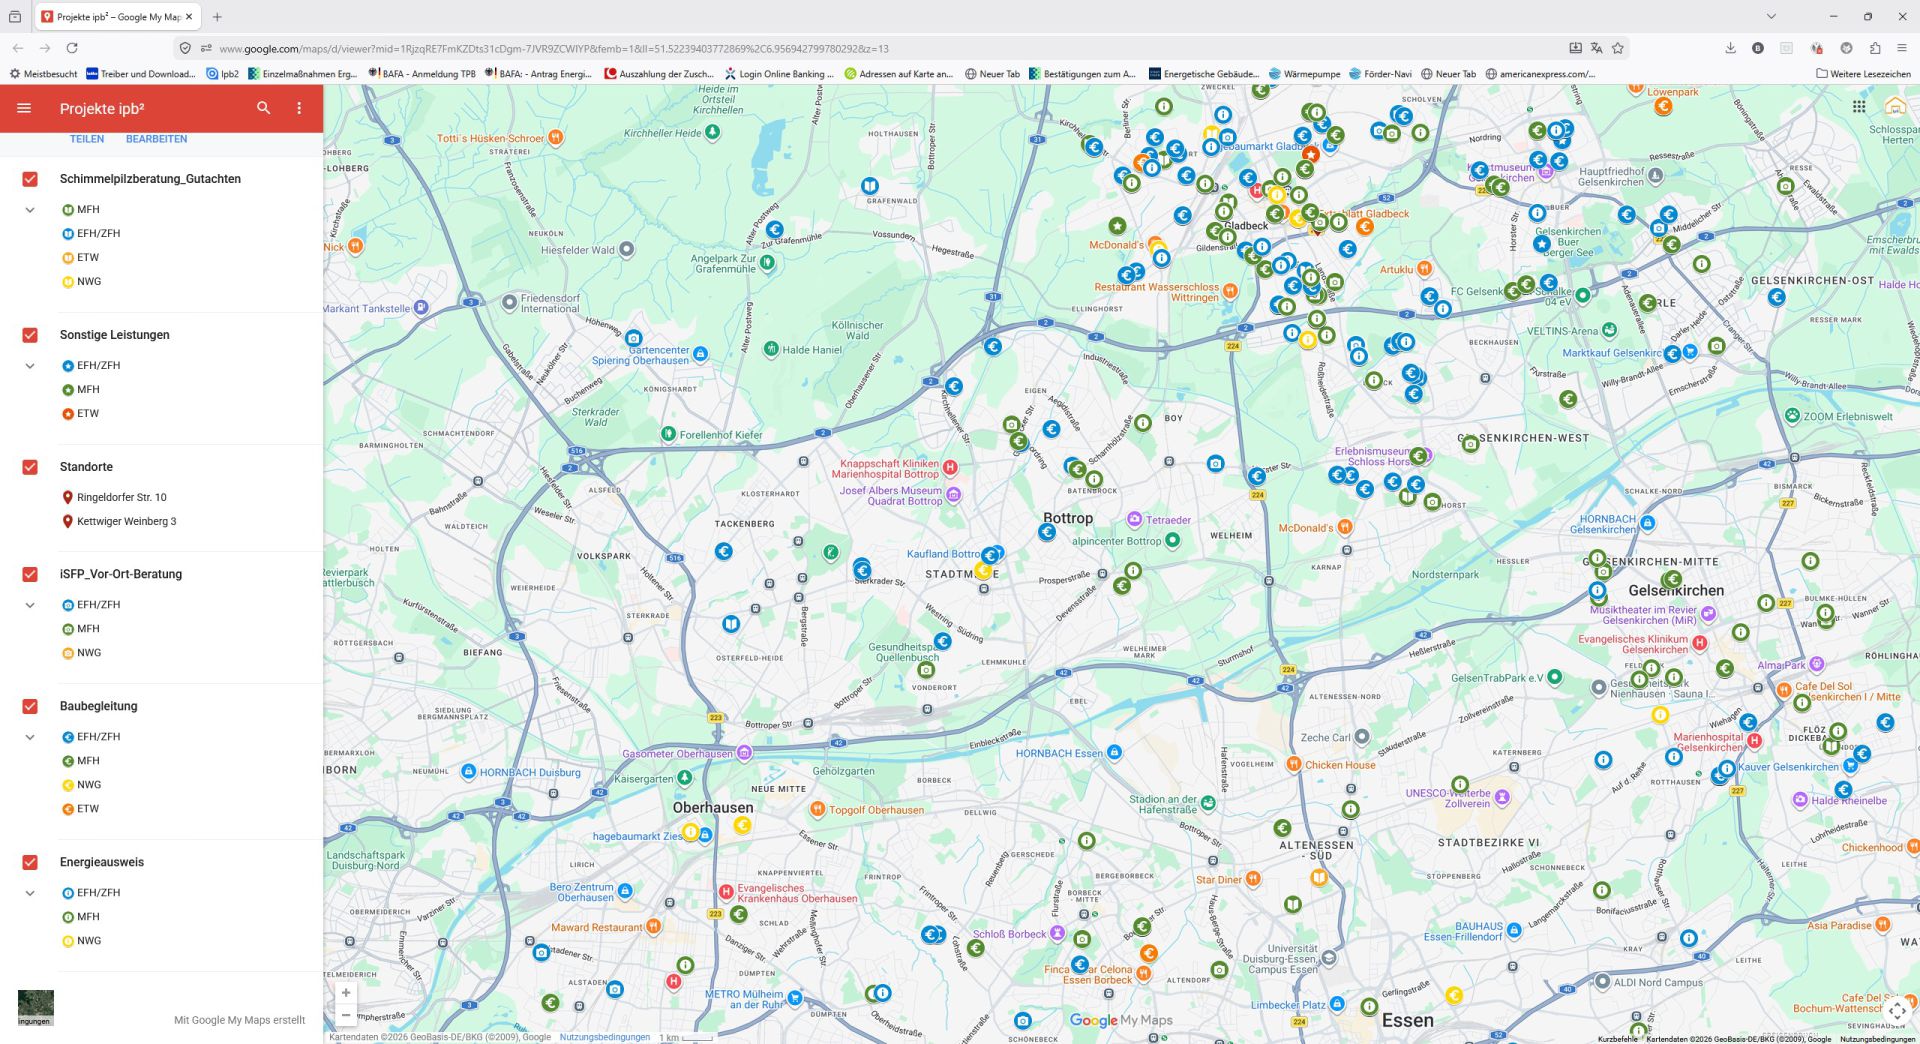Viewport: 1920px width, 1044px height.
Task: Bookmark this page with the star icon
Action: [1618, 48]
